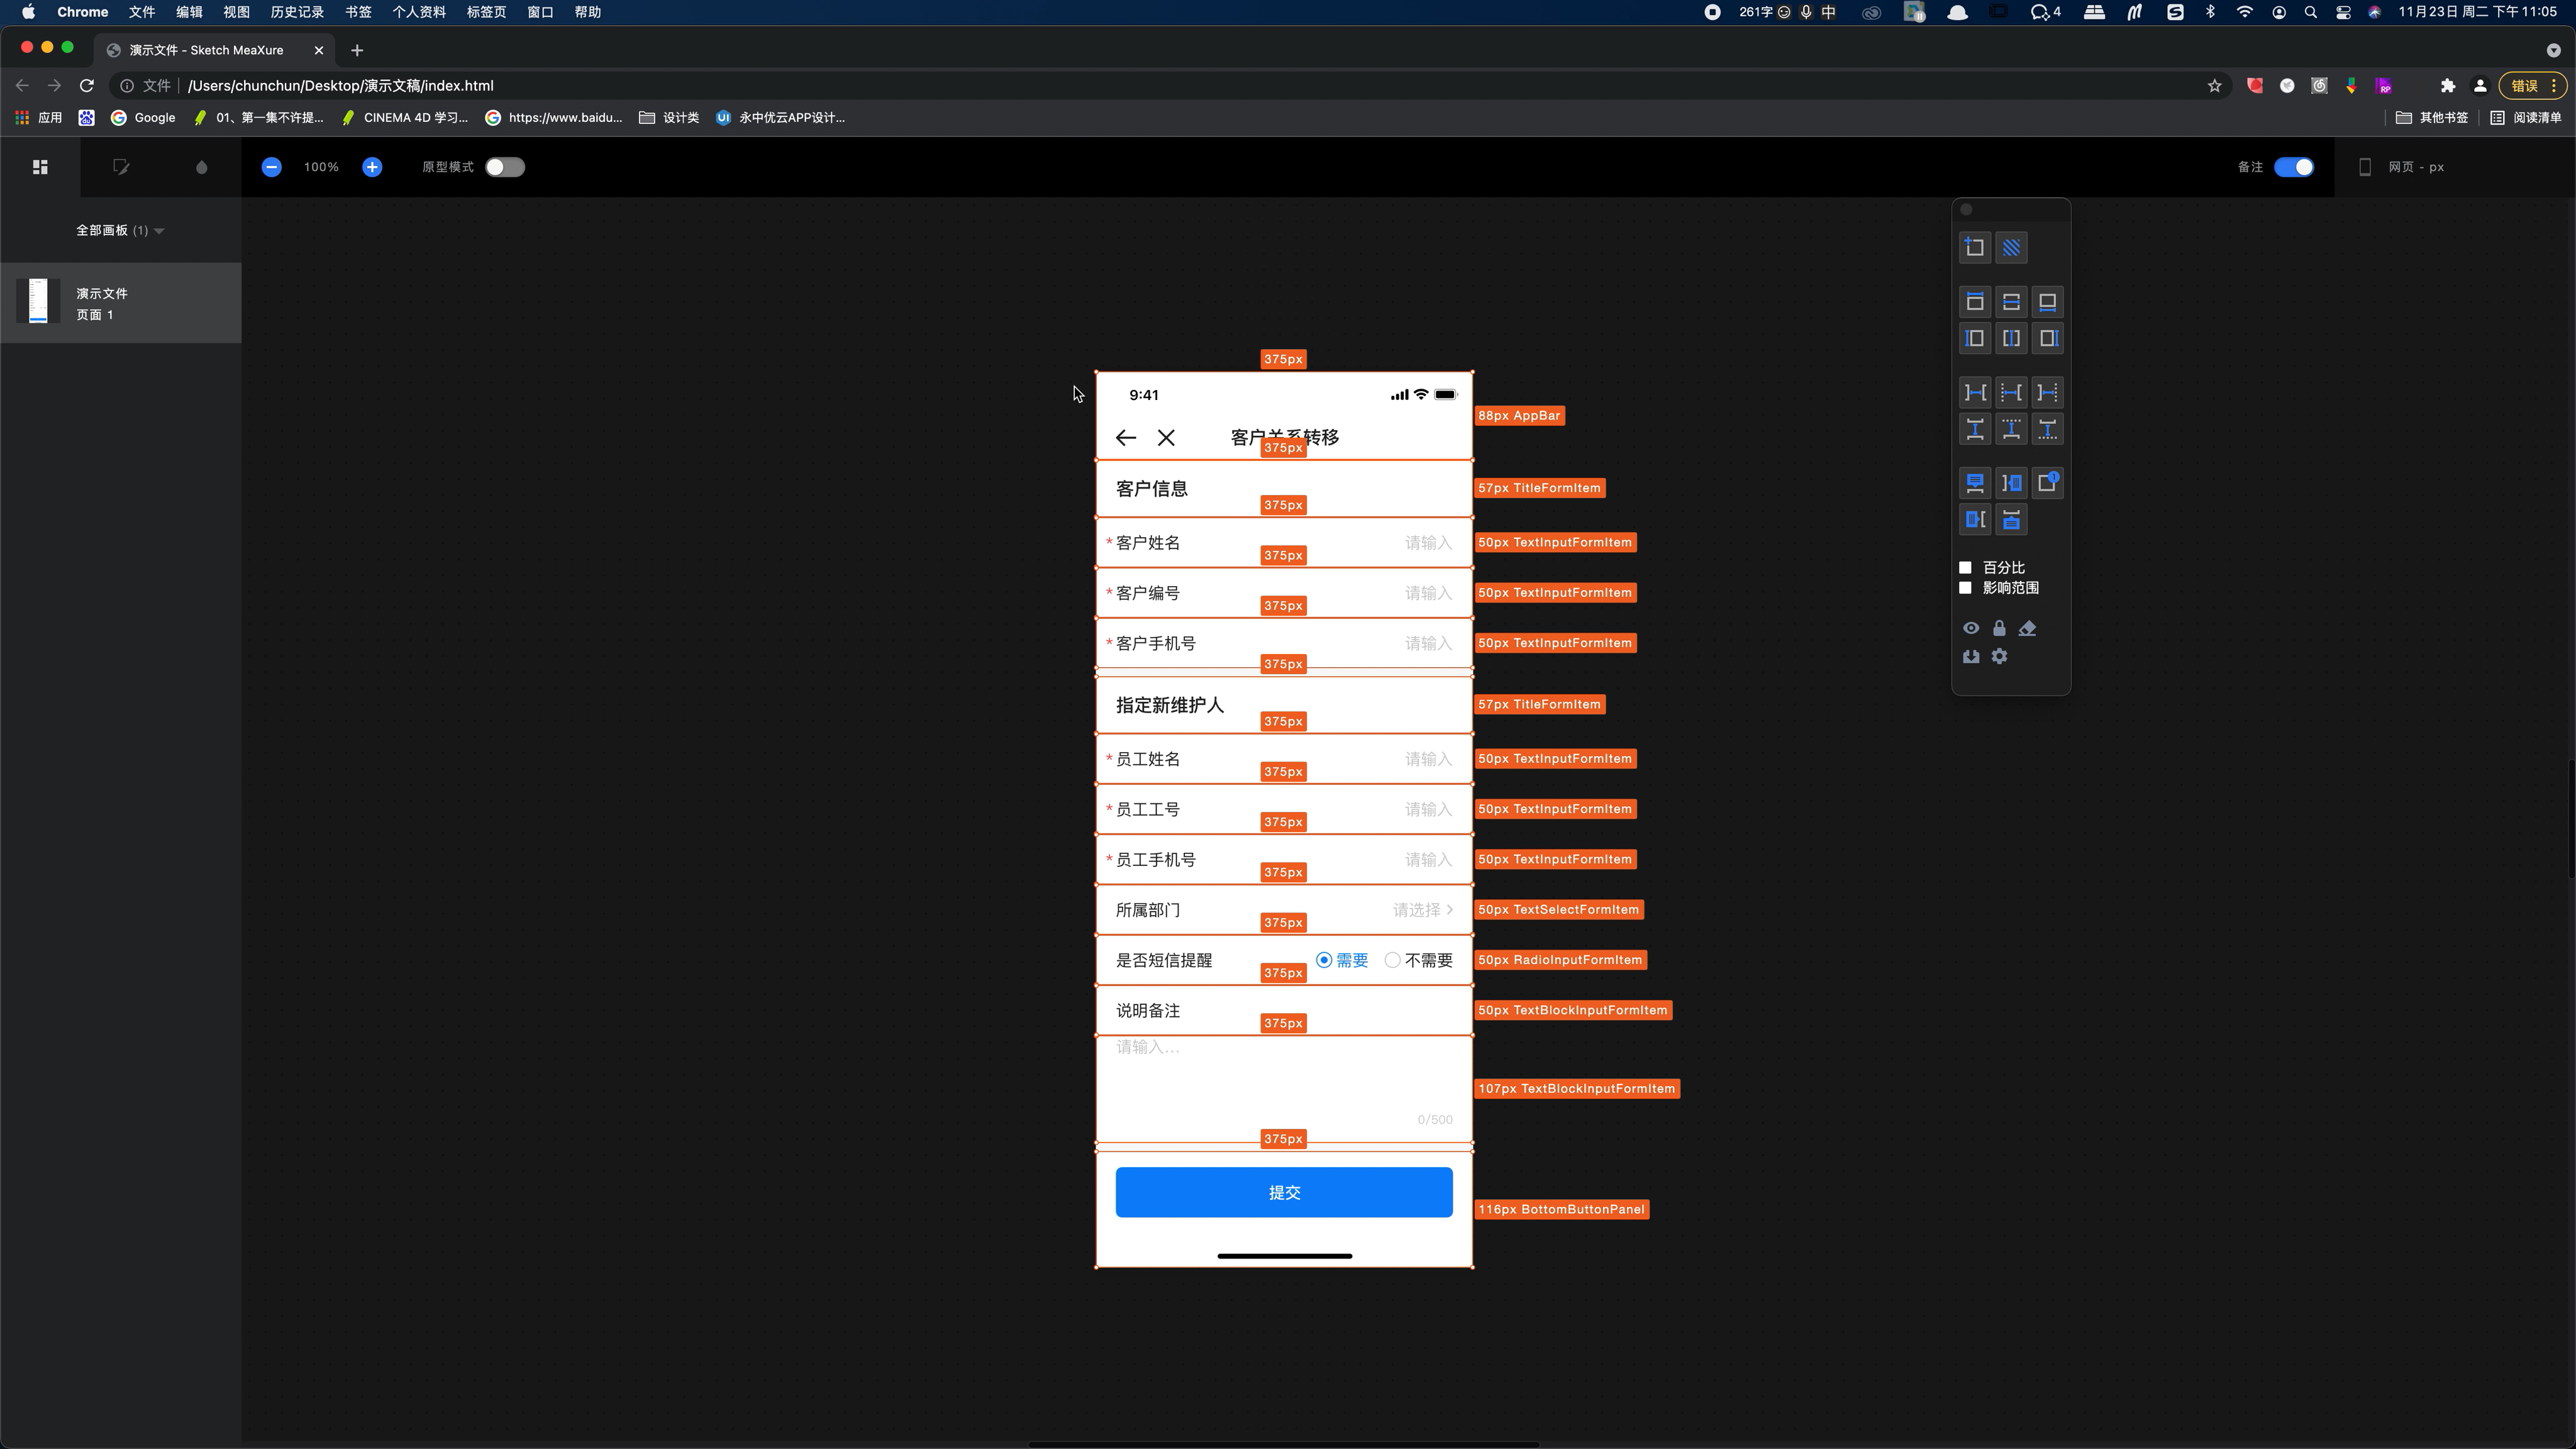This screenshot has width=2576, height=1449.
Task: Add properties label to the right of layer
Action: point(2011,483)
